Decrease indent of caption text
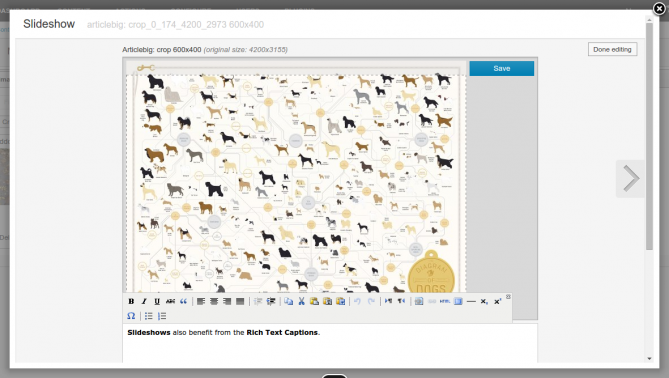 coord(258,301)
